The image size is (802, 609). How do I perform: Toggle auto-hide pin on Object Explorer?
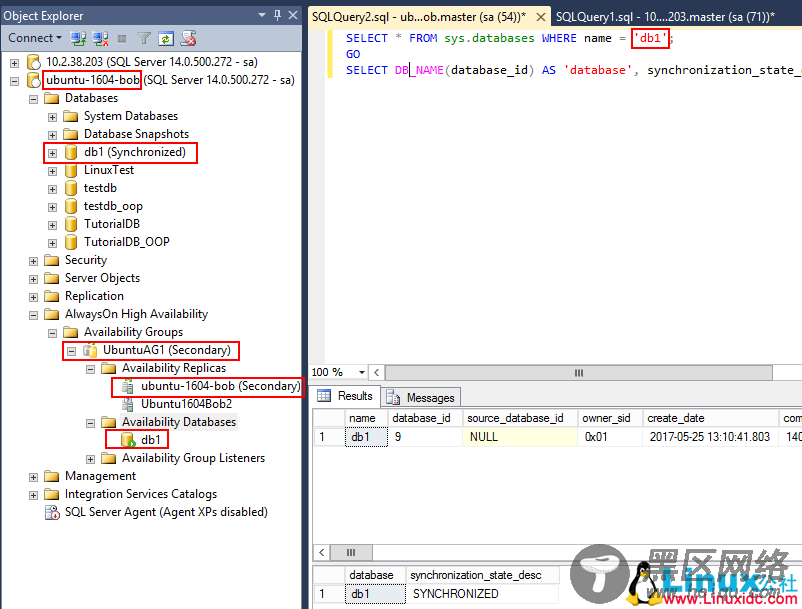pos(277,15)
